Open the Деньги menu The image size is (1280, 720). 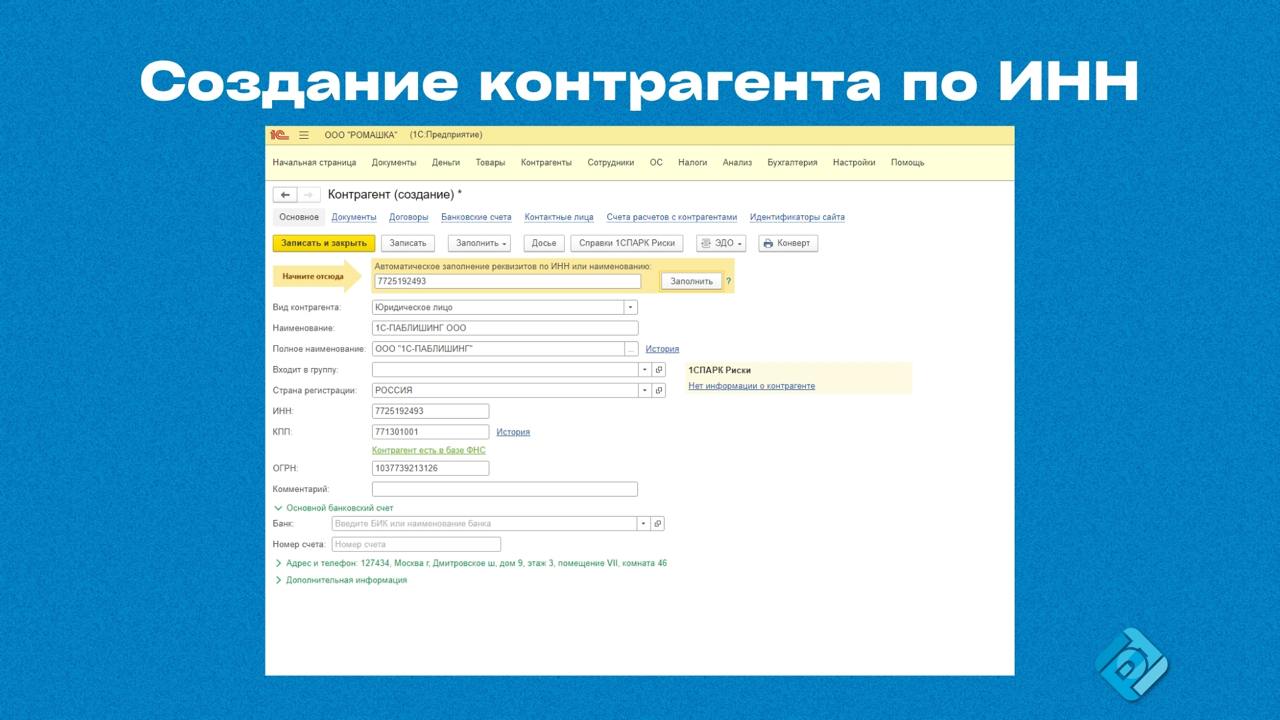point(446,162)
